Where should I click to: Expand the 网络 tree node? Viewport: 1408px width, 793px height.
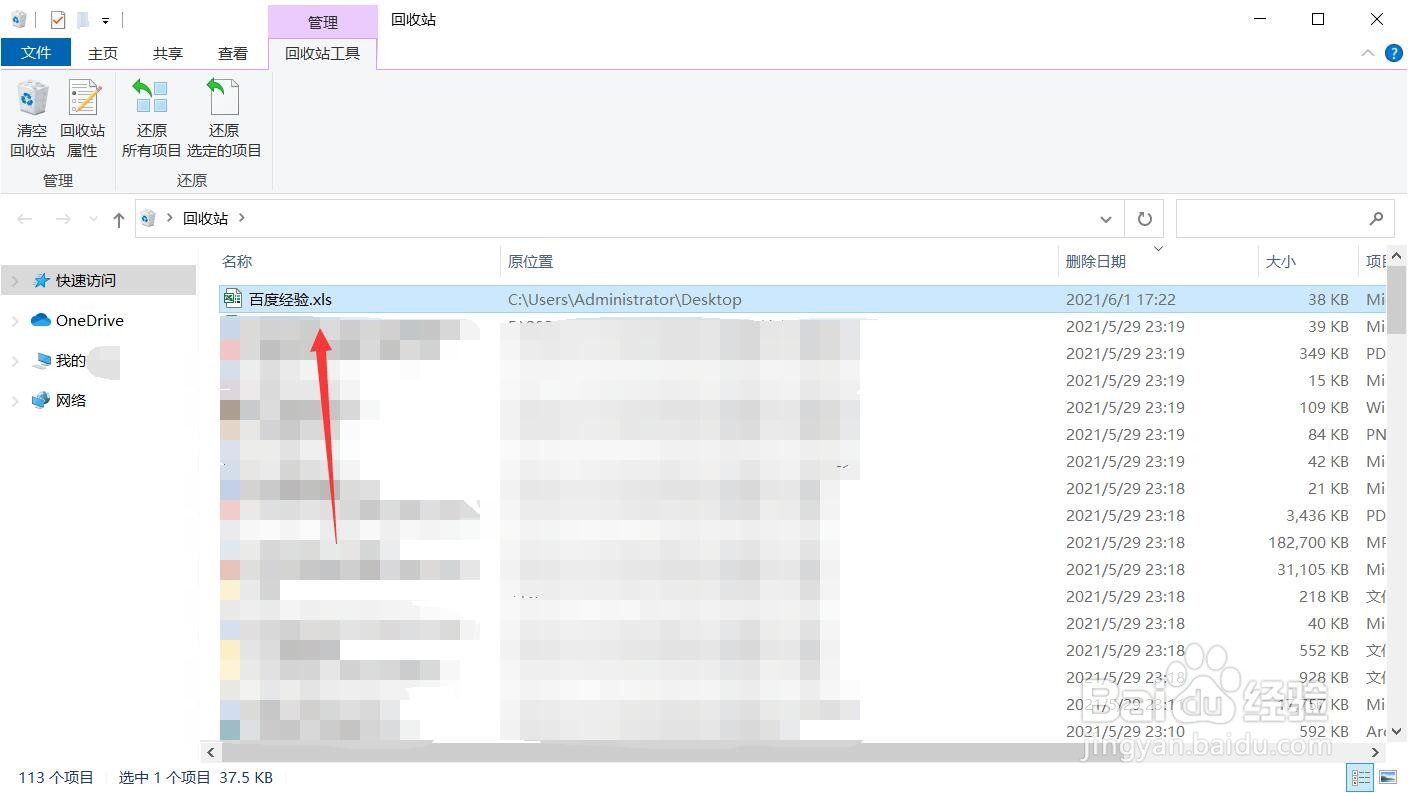[x=15, y=401]
